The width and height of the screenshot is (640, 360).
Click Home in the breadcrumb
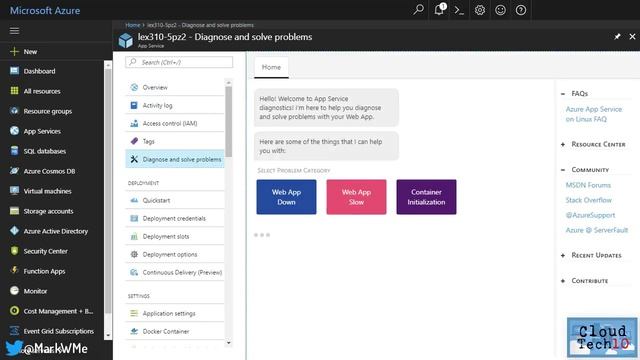(133, 25)
